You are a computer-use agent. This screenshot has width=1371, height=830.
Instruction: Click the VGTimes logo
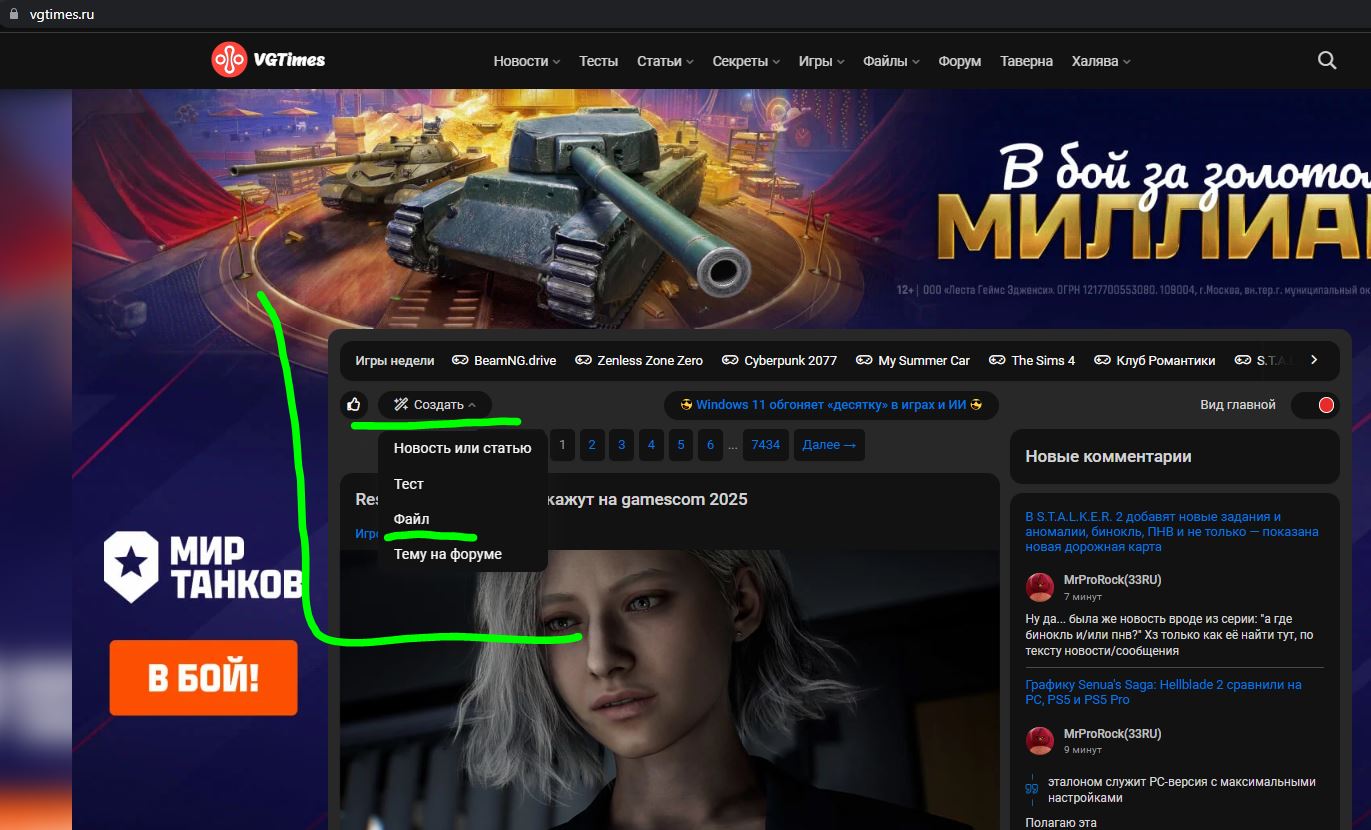pos(268,60)
